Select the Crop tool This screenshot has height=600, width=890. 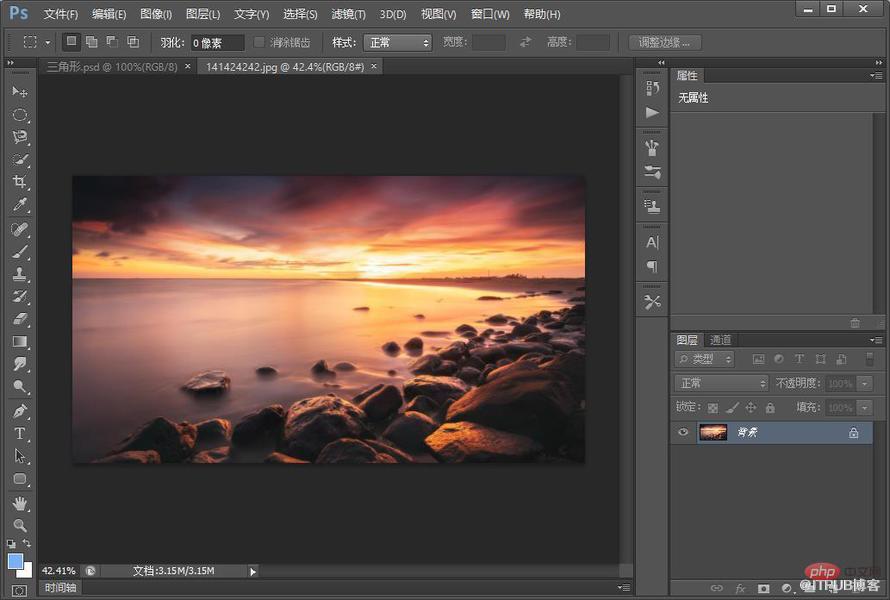click(20, 182)
